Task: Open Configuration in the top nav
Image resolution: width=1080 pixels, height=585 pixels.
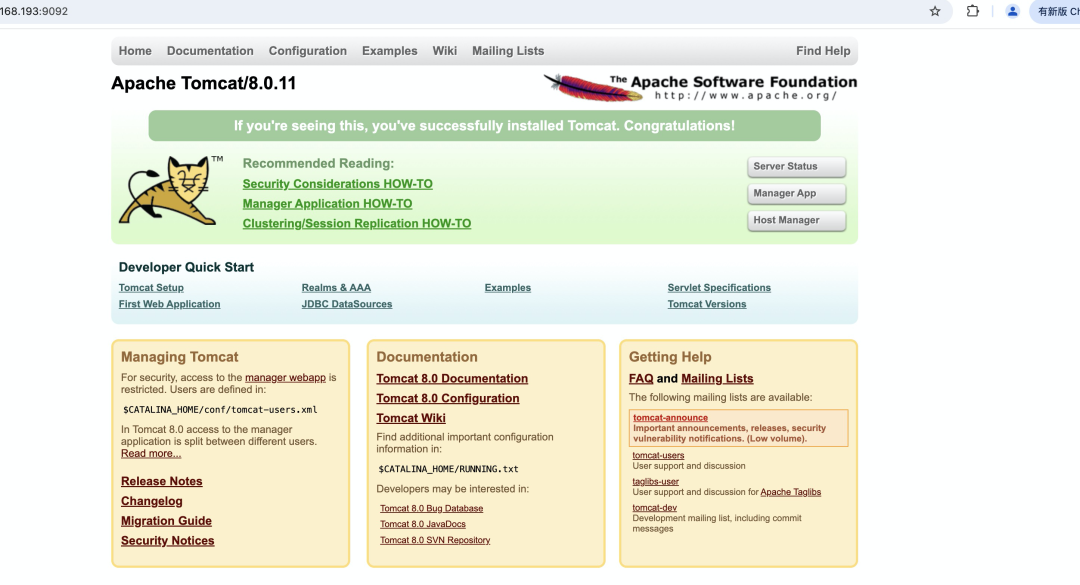Action: click(x=308, y=51)
